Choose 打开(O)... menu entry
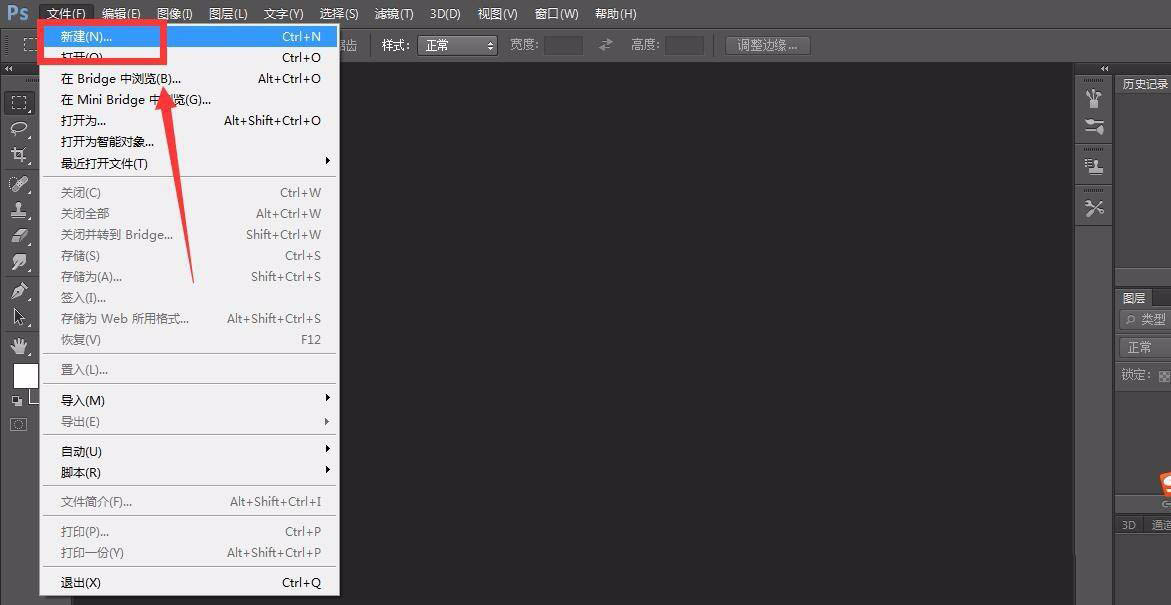 [189, 58]
